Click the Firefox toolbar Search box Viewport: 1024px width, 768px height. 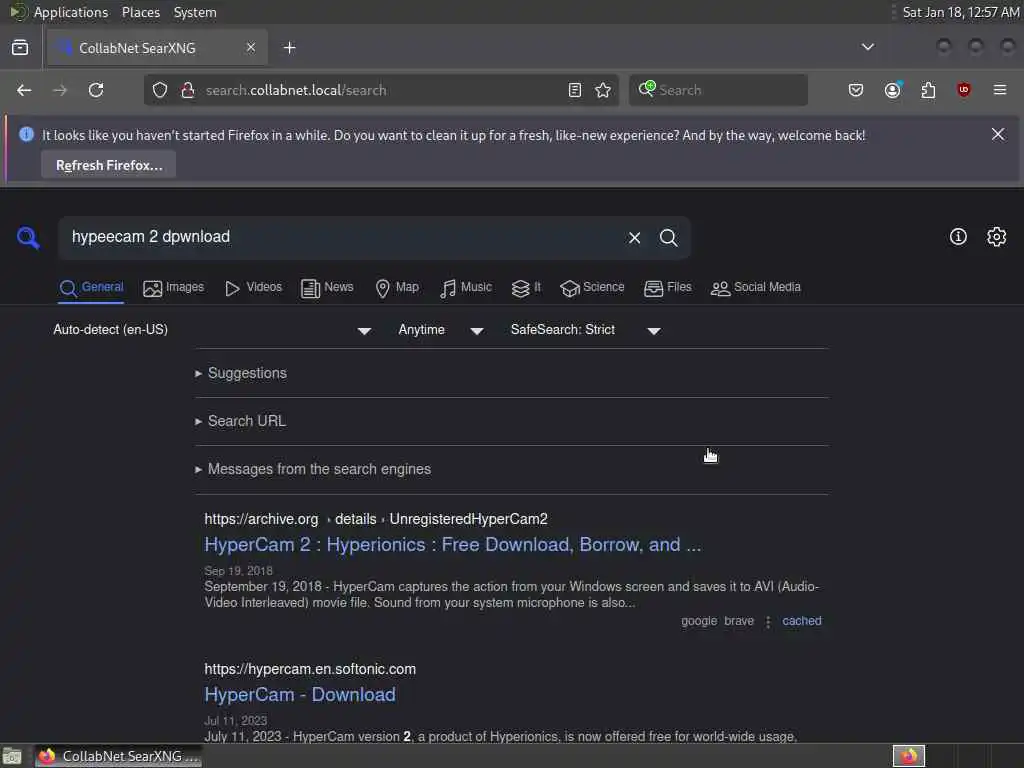point(718,90)
